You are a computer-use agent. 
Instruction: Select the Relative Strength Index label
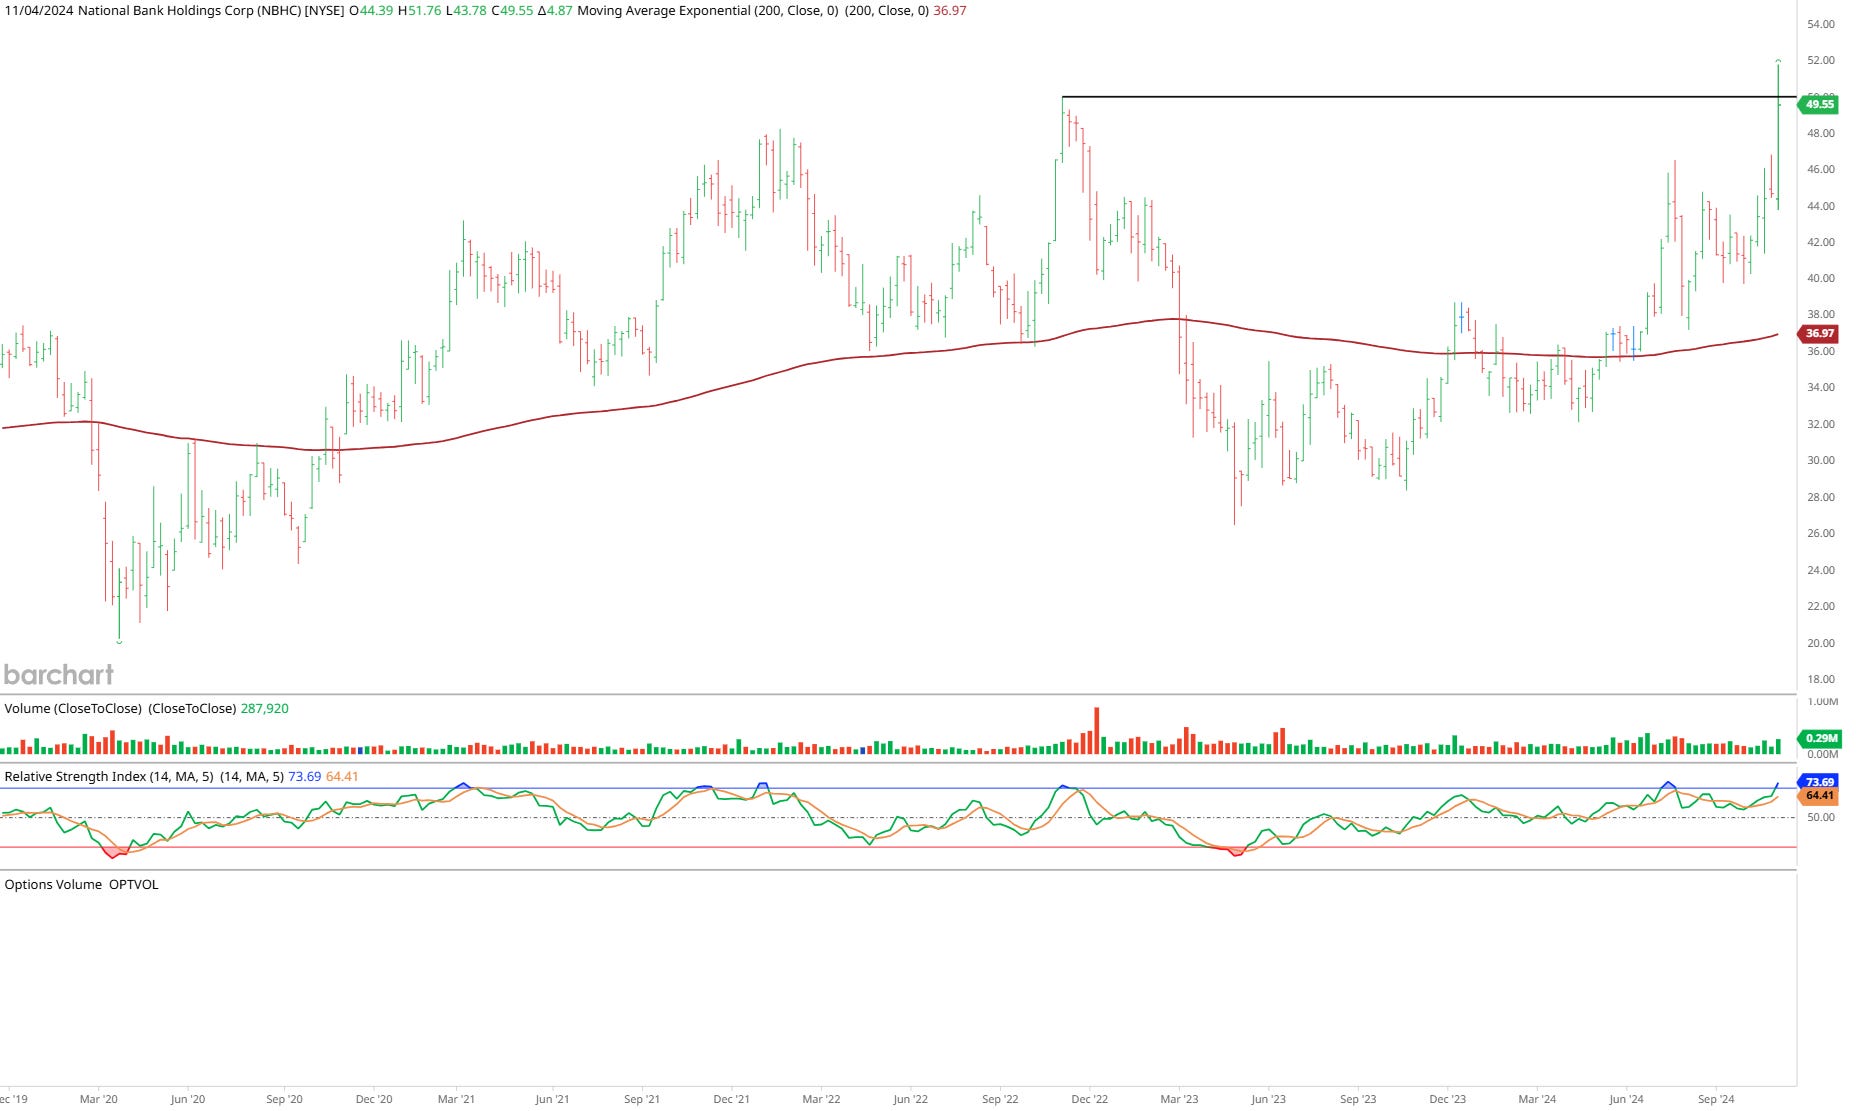click(x=75, y=777)
